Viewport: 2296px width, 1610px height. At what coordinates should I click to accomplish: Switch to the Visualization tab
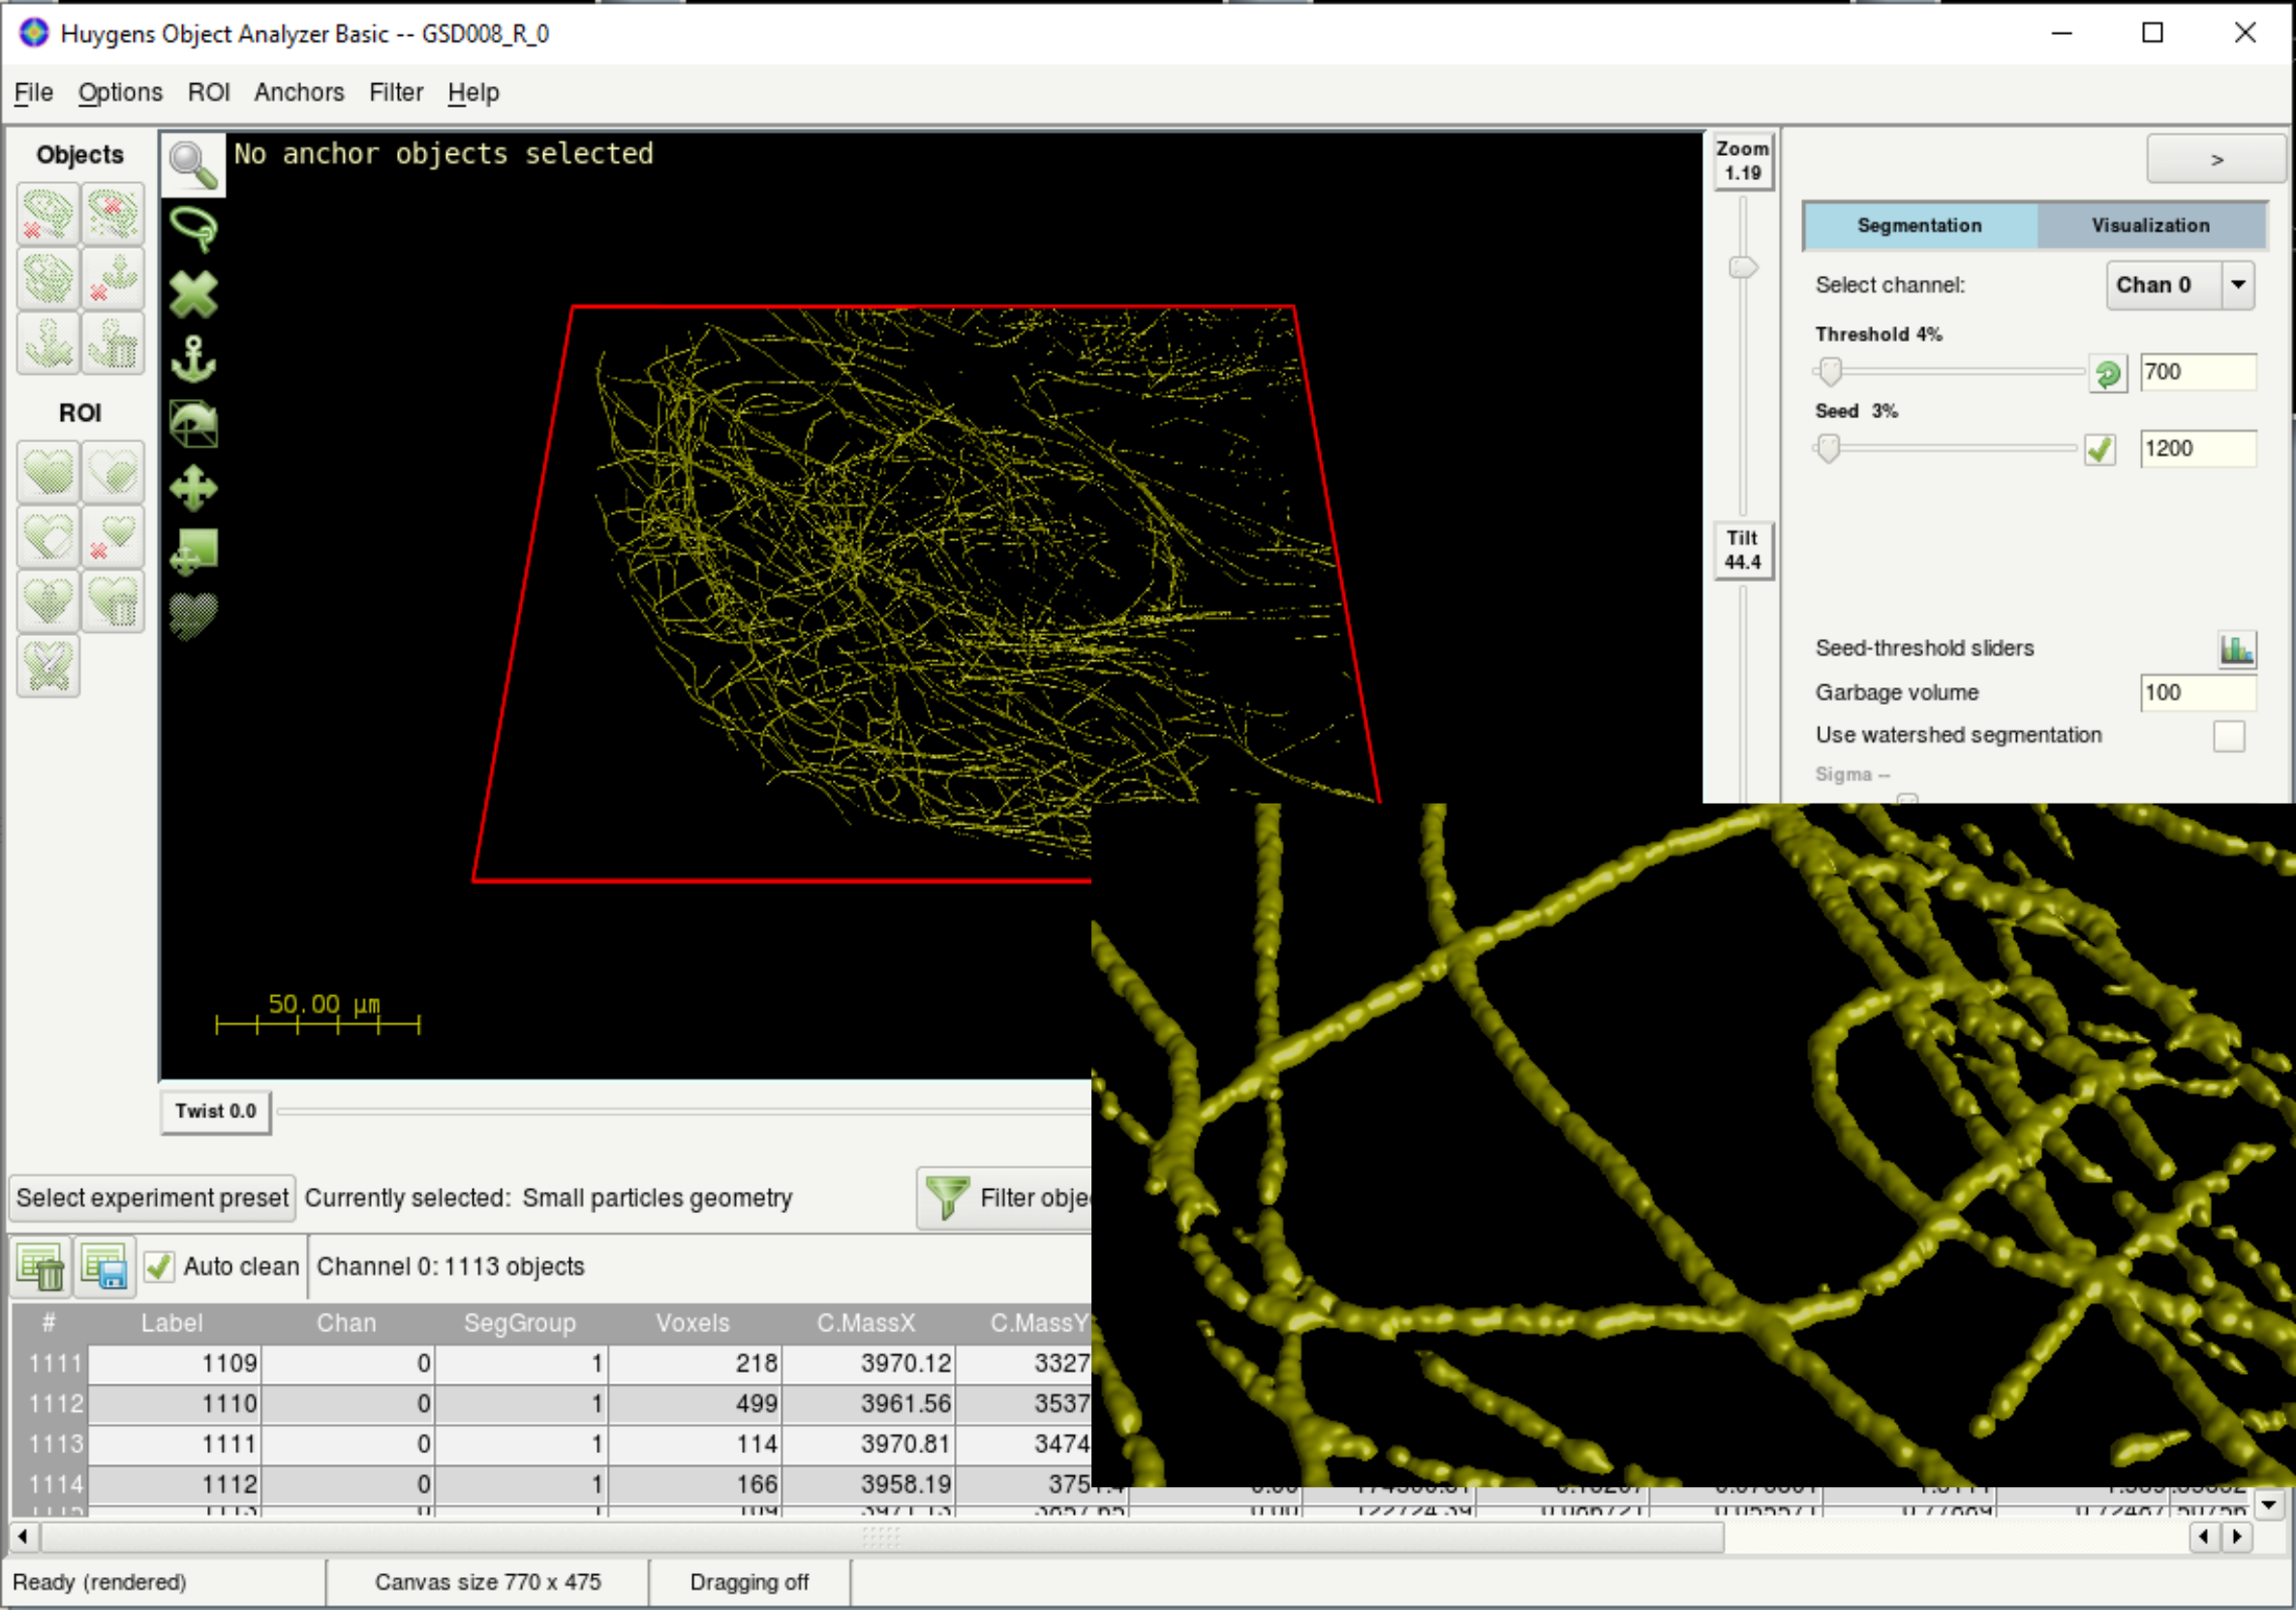2150,226
